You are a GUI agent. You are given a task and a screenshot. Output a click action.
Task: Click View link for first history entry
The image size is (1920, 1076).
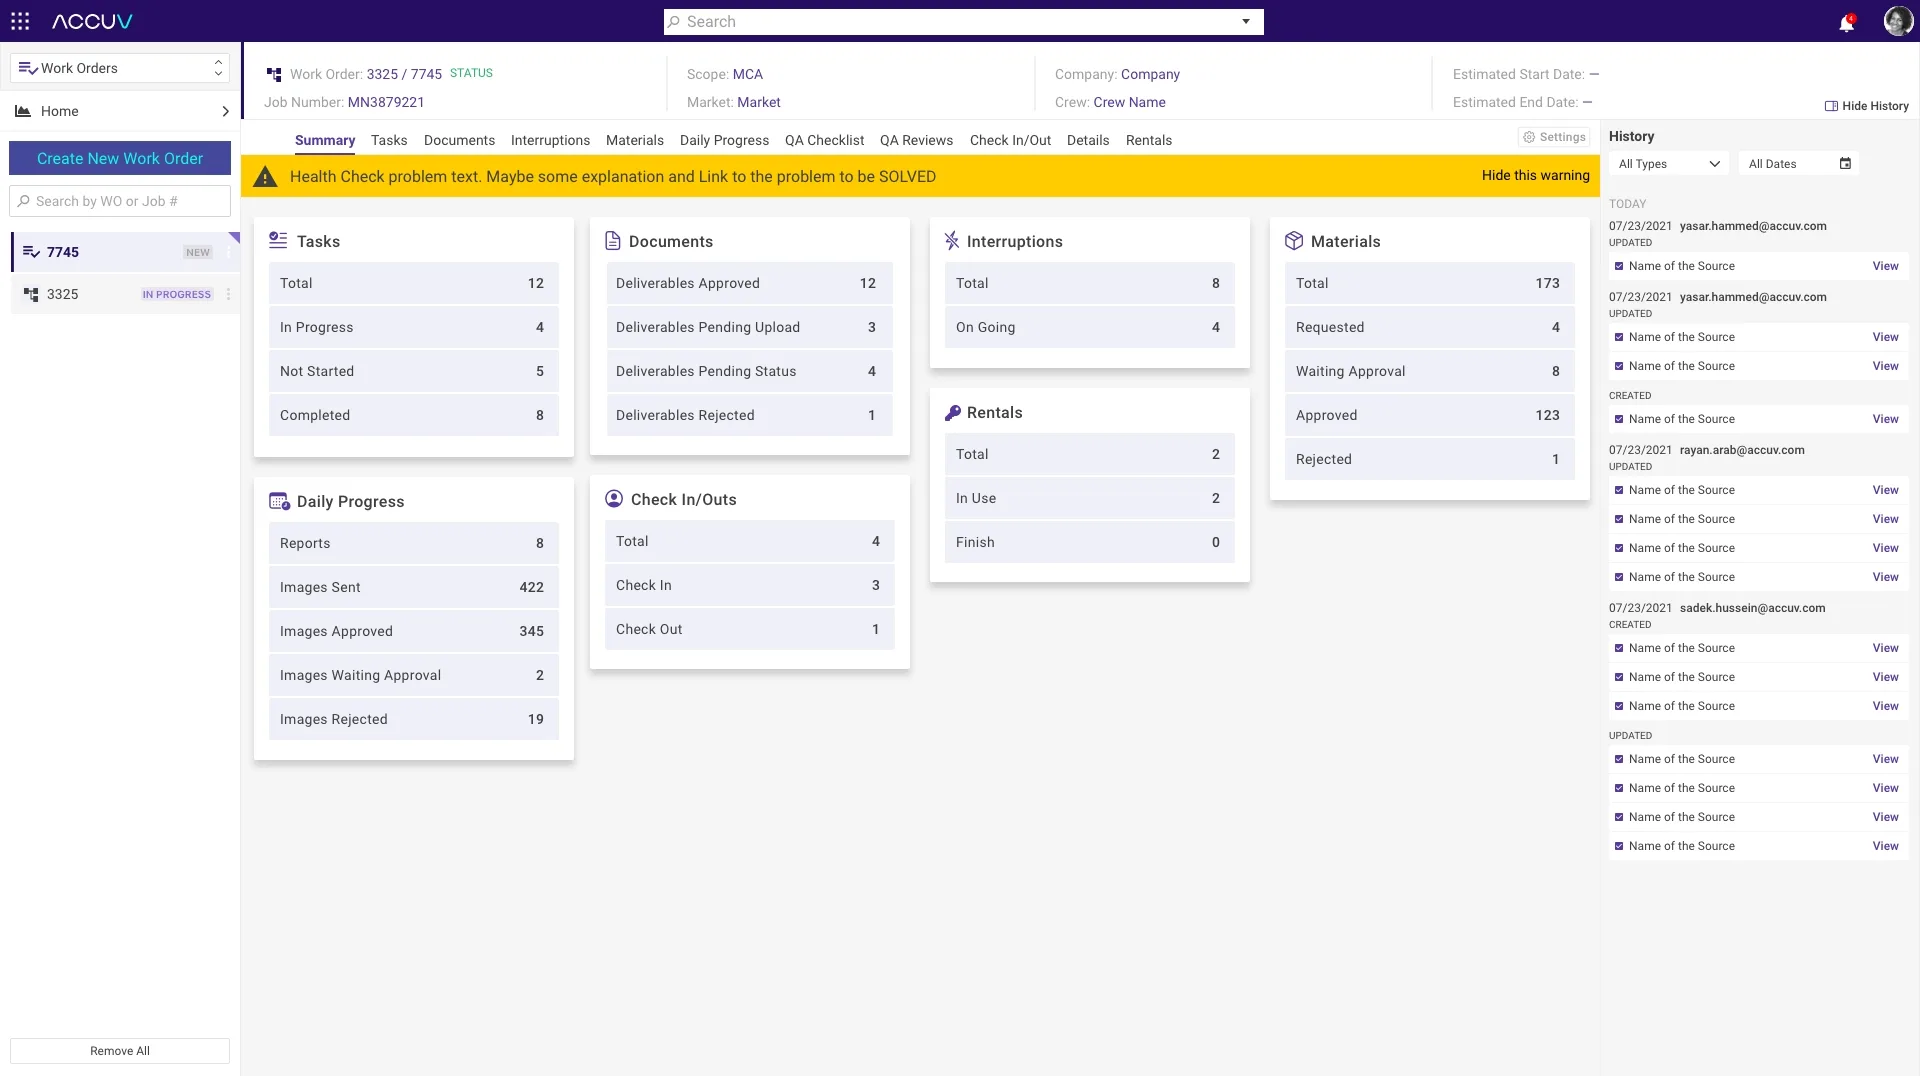tap(1885, 266)
